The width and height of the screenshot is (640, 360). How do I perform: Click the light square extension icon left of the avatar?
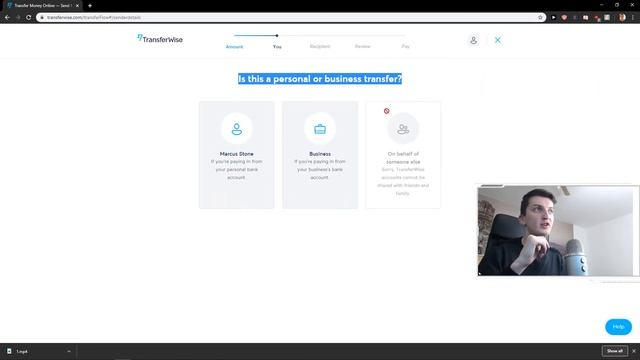(607, 17)
